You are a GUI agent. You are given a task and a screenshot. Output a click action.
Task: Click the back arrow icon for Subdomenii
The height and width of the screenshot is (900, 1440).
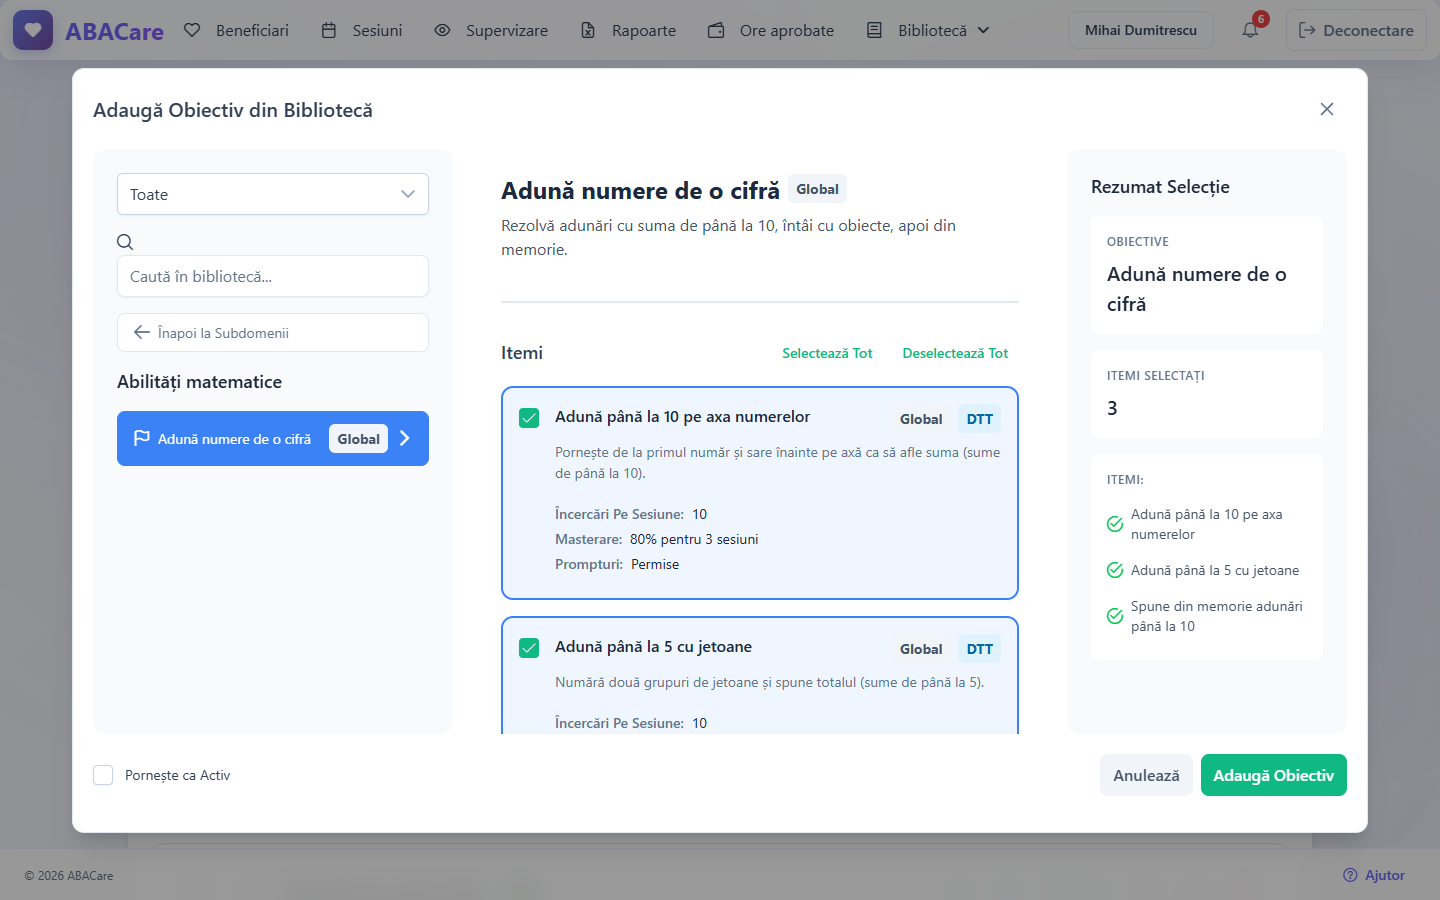point(142,332)
